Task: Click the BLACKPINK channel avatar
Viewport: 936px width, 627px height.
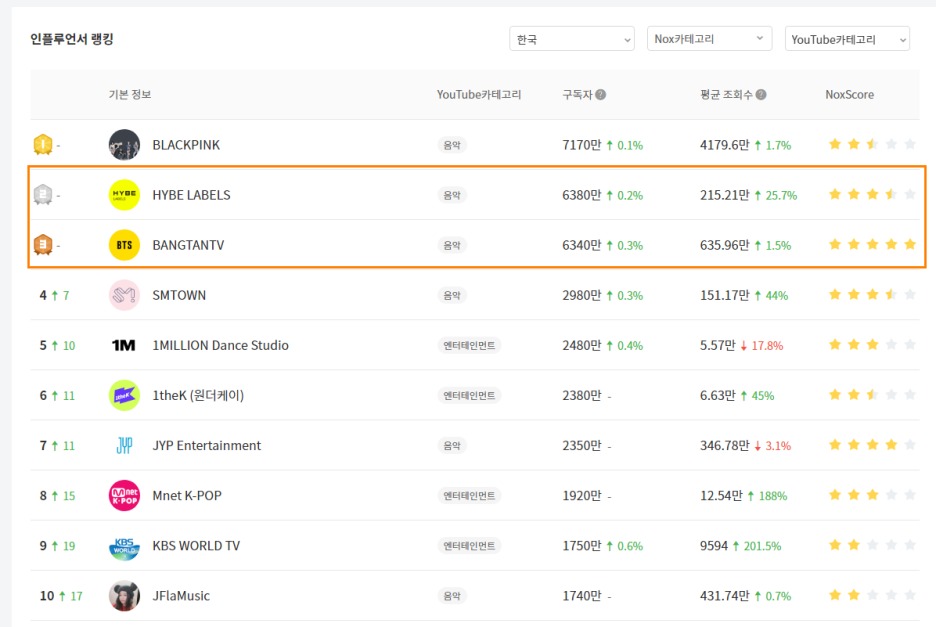Action: coord(124,145)
